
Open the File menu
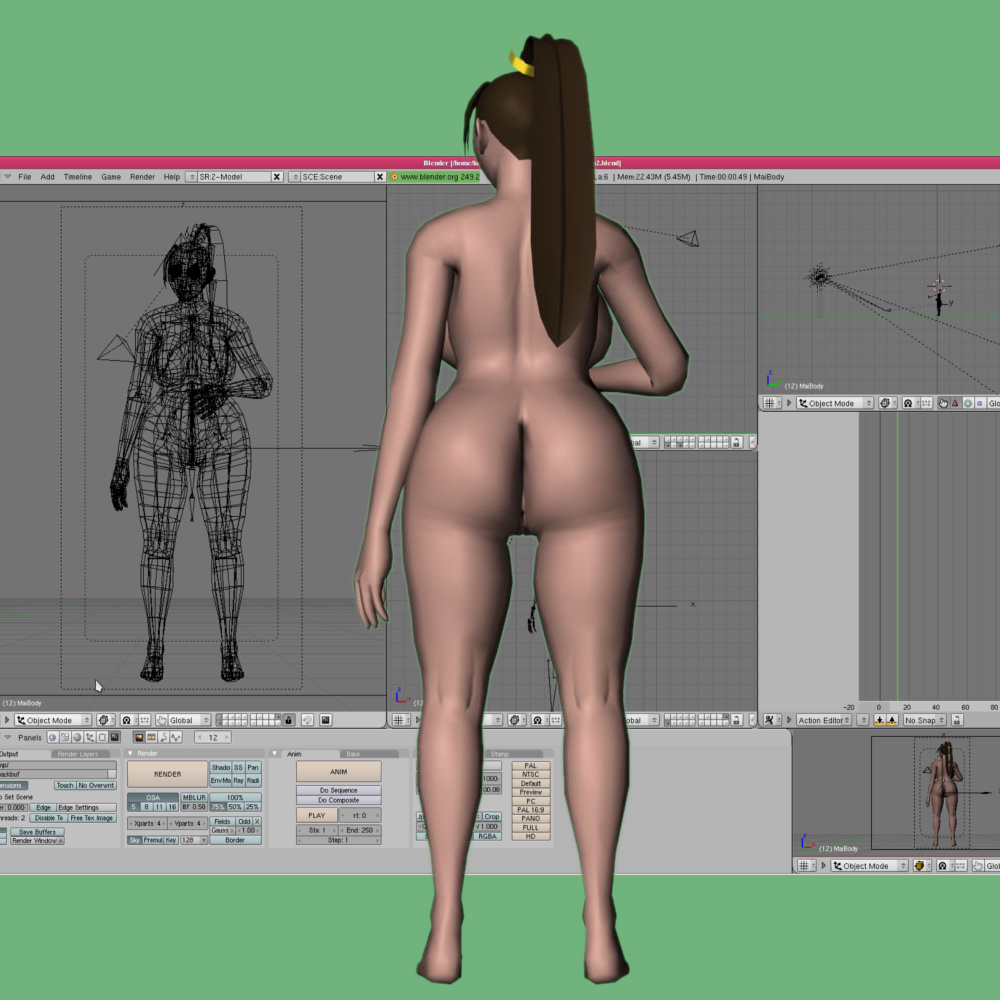click(x=24, y=177)
